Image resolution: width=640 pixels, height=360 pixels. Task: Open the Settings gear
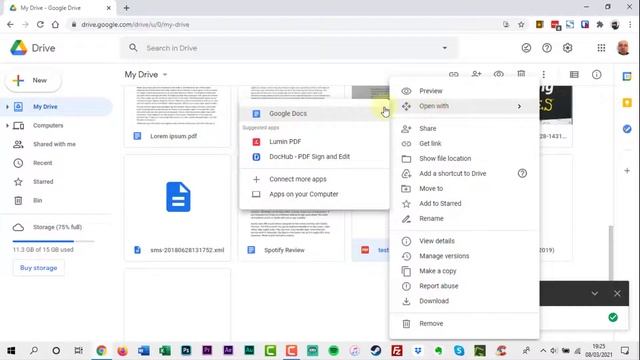point(567,48)
